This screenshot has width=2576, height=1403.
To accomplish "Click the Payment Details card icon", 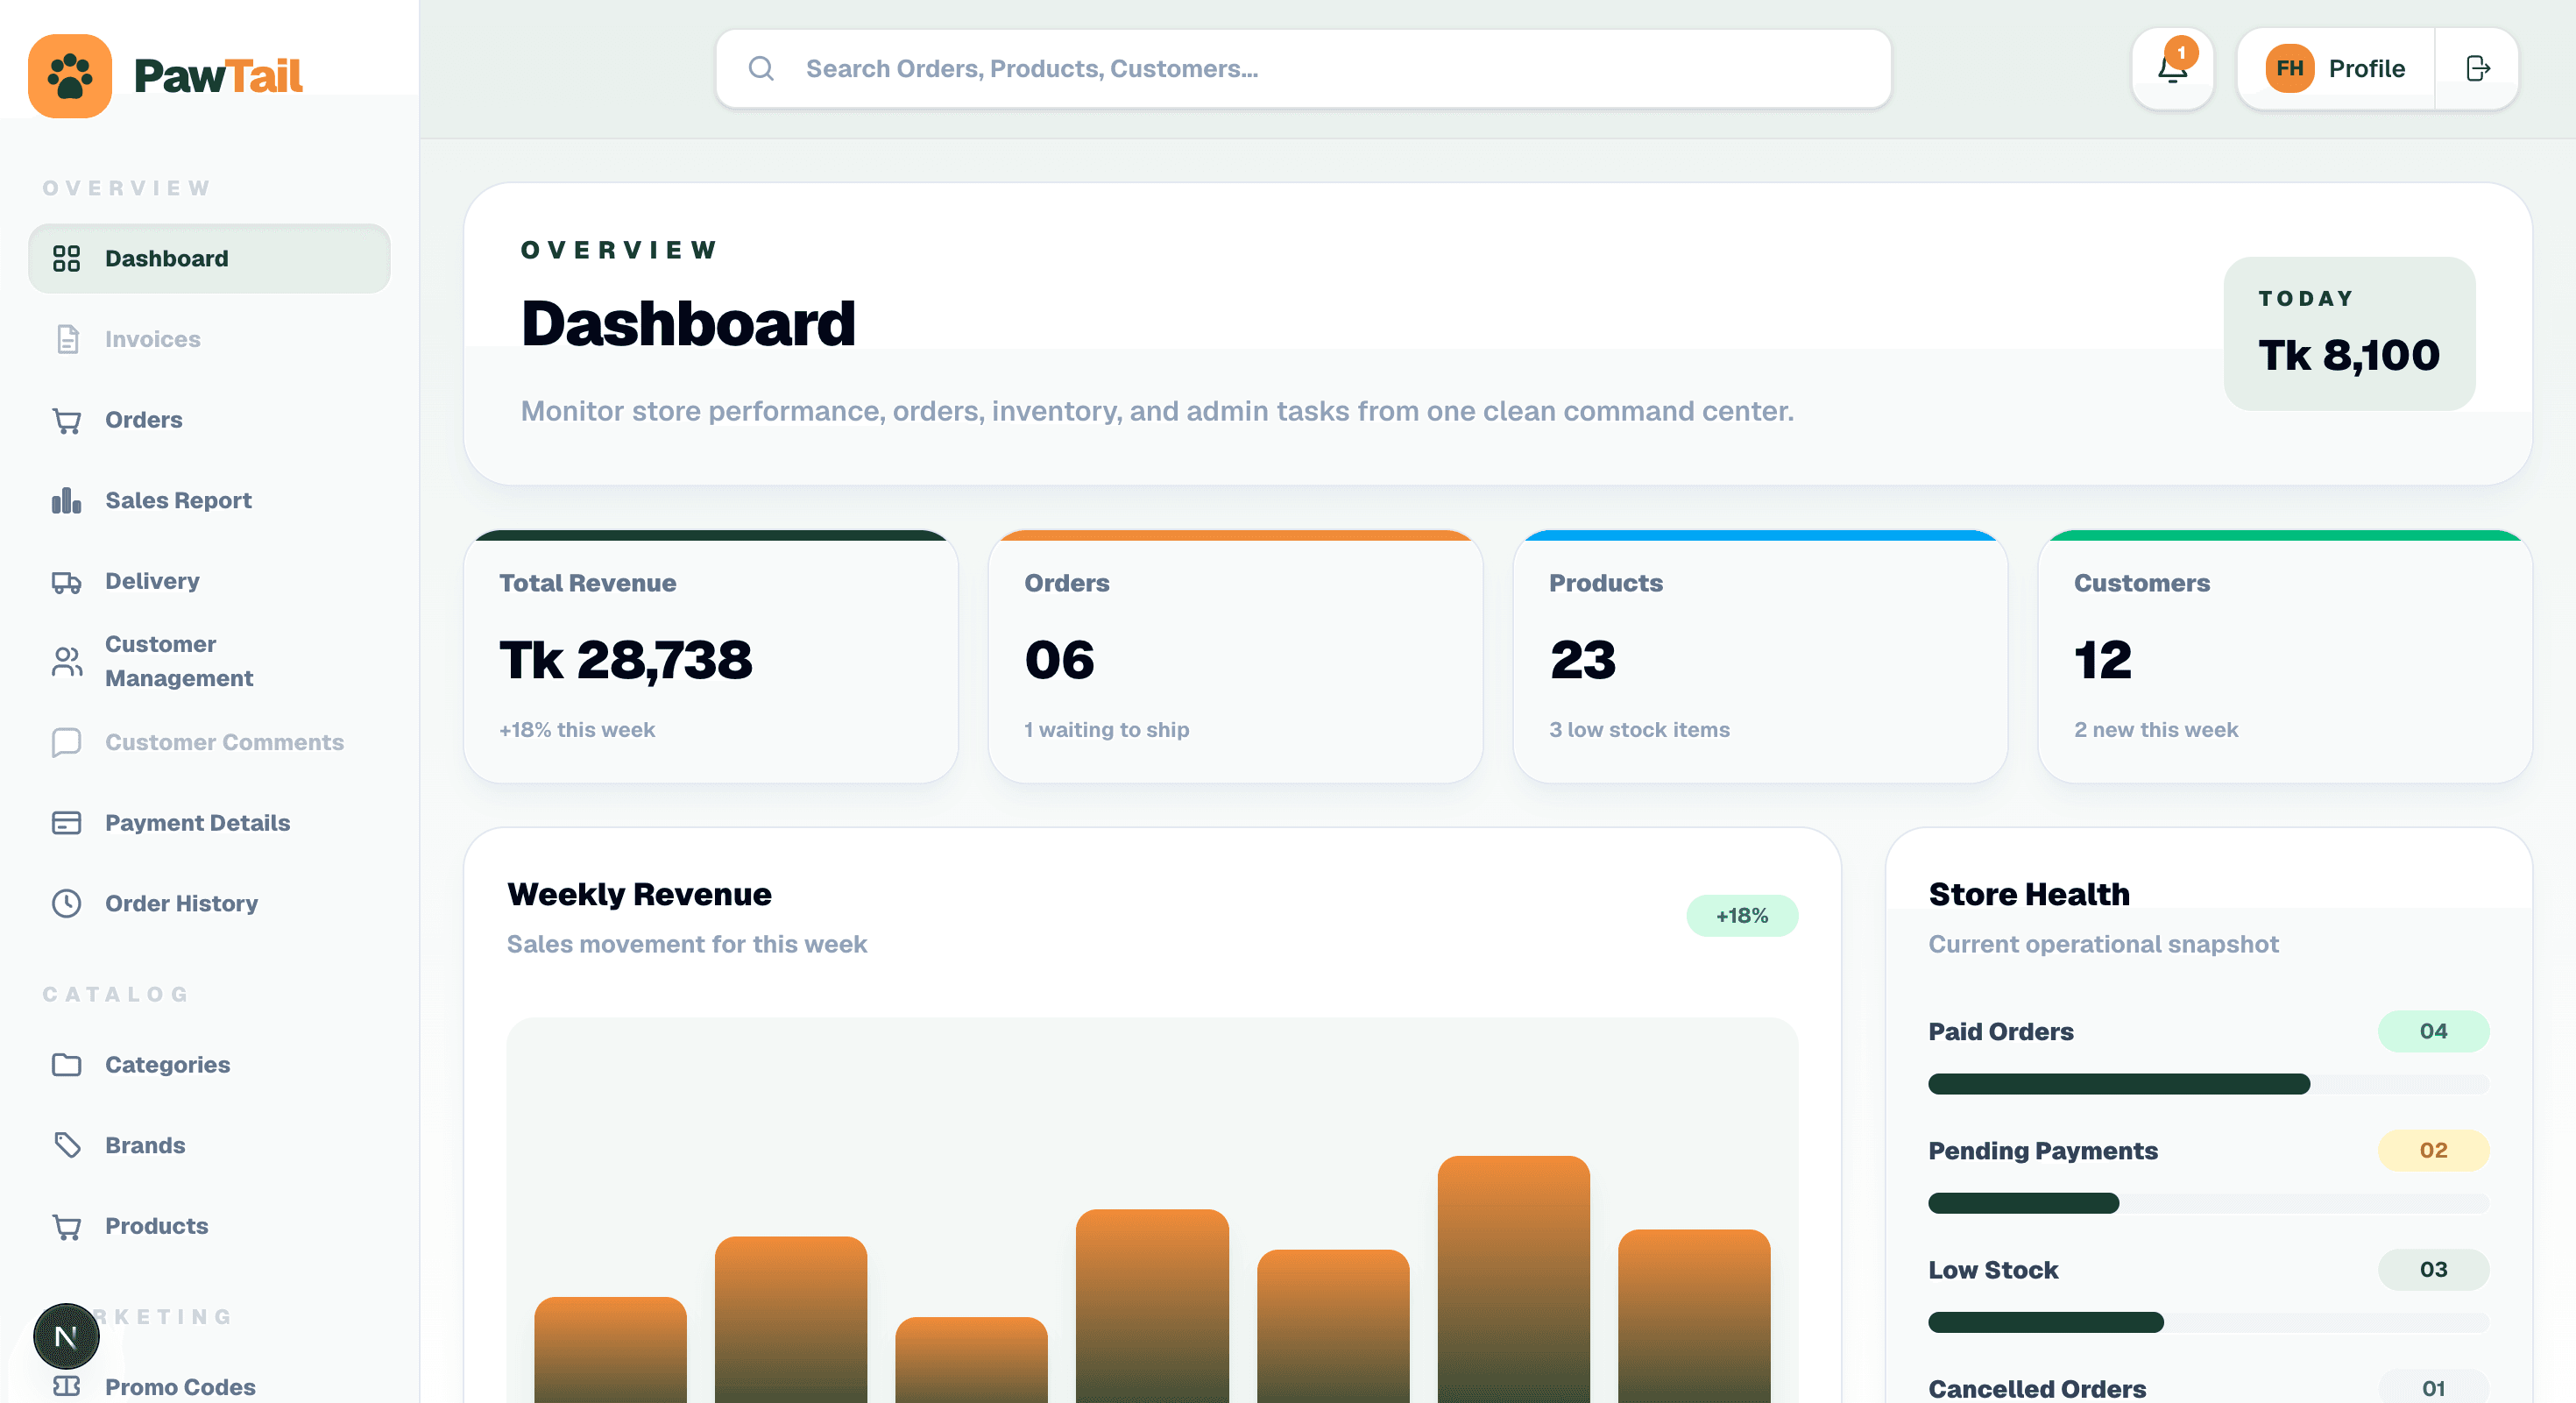I will click(66, 823).
